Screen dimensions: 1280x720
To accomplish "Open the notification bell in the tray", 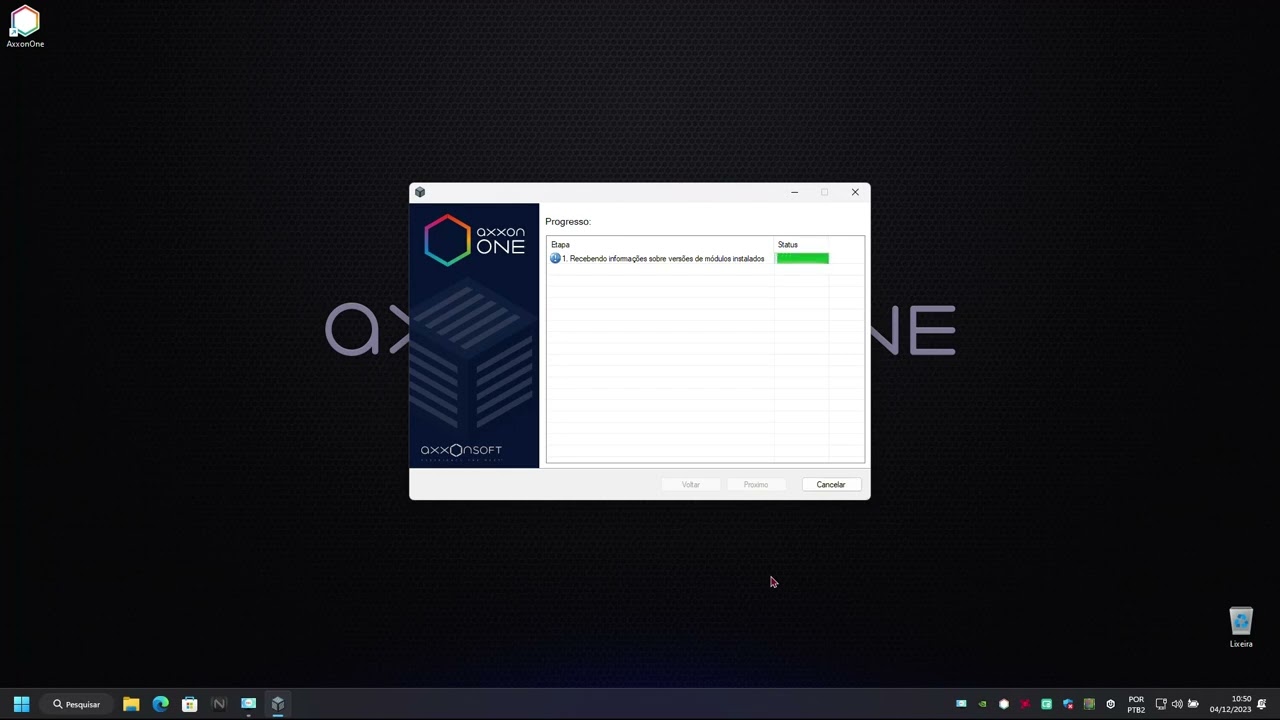I will [x=1262, y=704].
